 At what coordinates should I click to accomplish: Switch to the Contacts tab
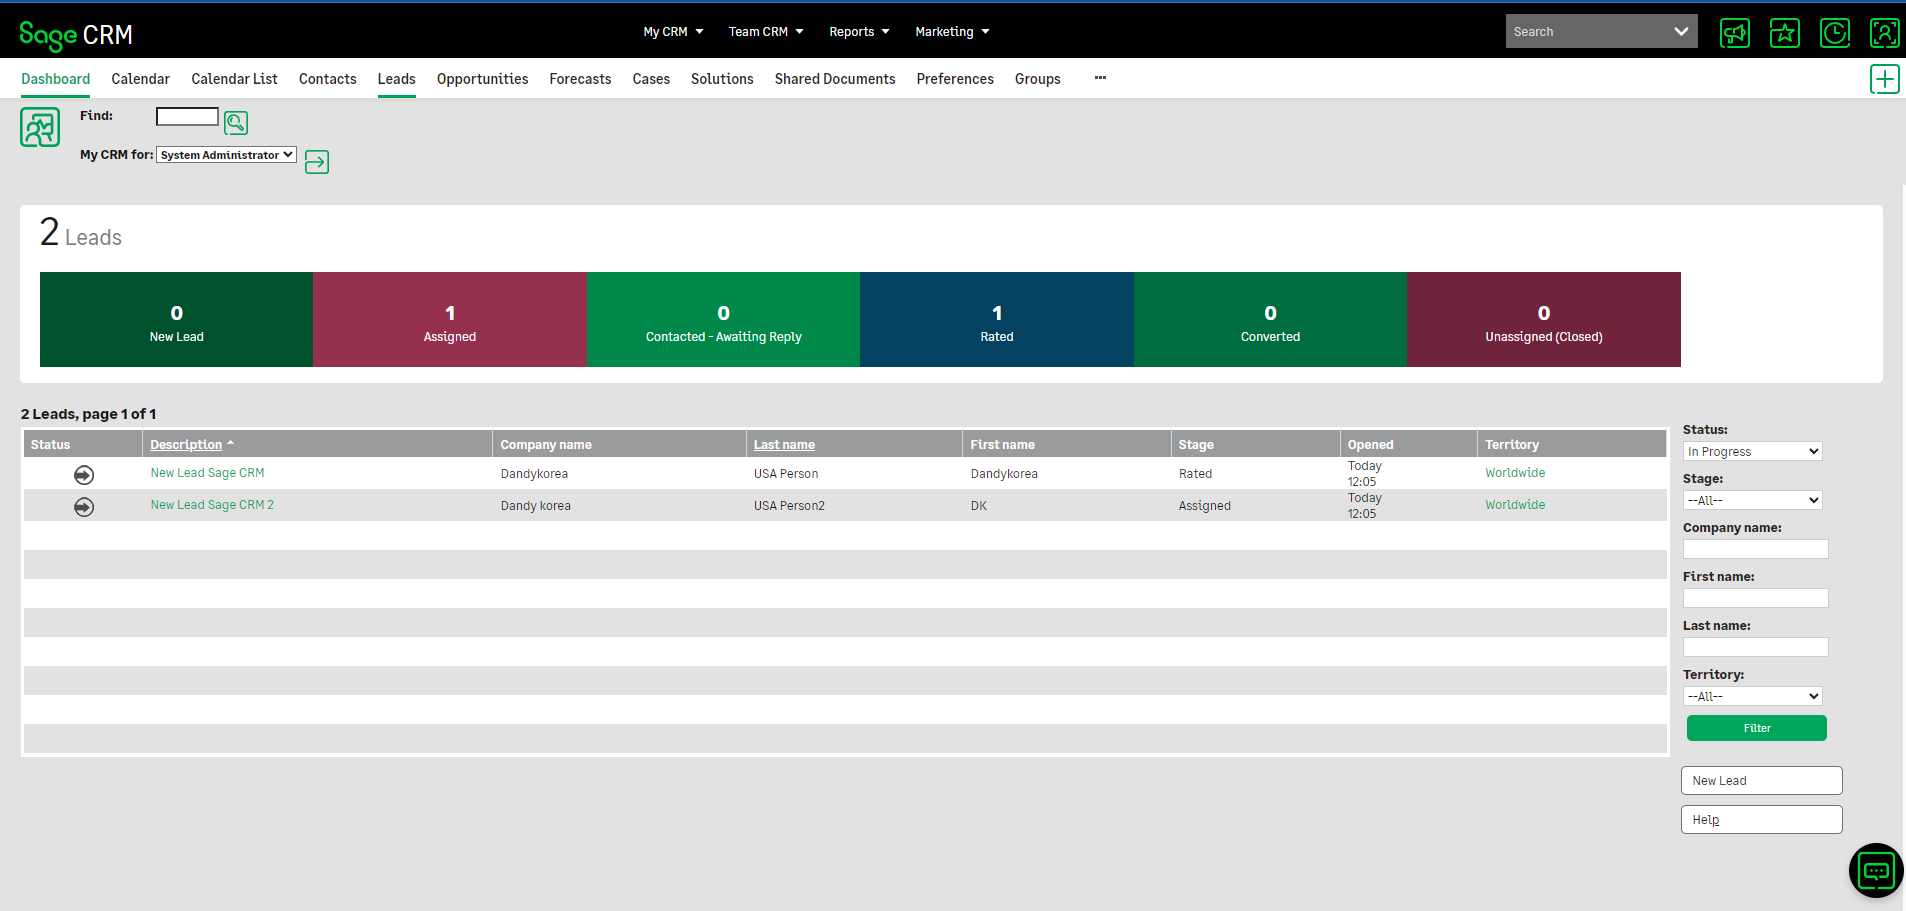[328, 79]
